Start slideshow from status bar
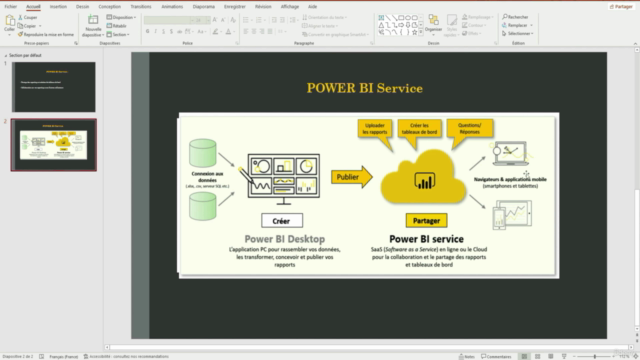The width and height of the screenshot is (640, 360). 564,356
